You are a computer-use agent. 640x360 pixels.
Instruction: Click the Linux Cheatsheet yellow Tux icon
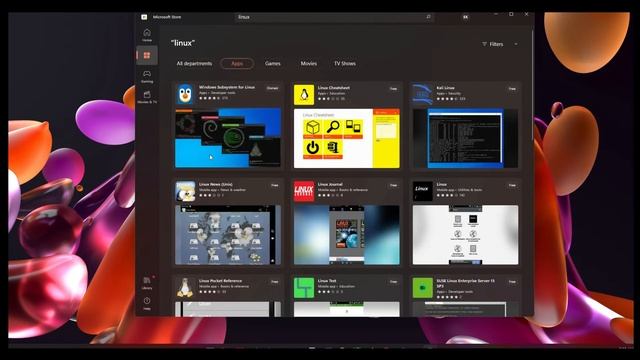pyautogui.click(x=304, y=95)
